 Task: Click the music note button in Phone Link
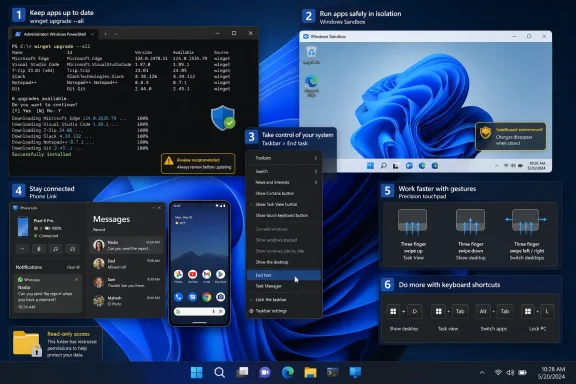[55, 249]
